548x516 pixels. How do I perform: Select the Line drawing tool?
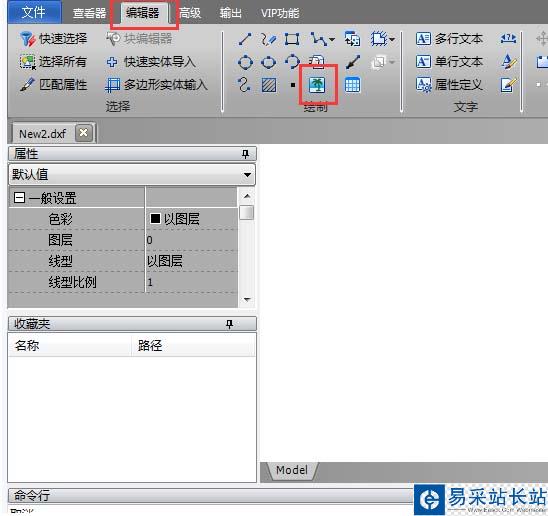click(245, 39)
